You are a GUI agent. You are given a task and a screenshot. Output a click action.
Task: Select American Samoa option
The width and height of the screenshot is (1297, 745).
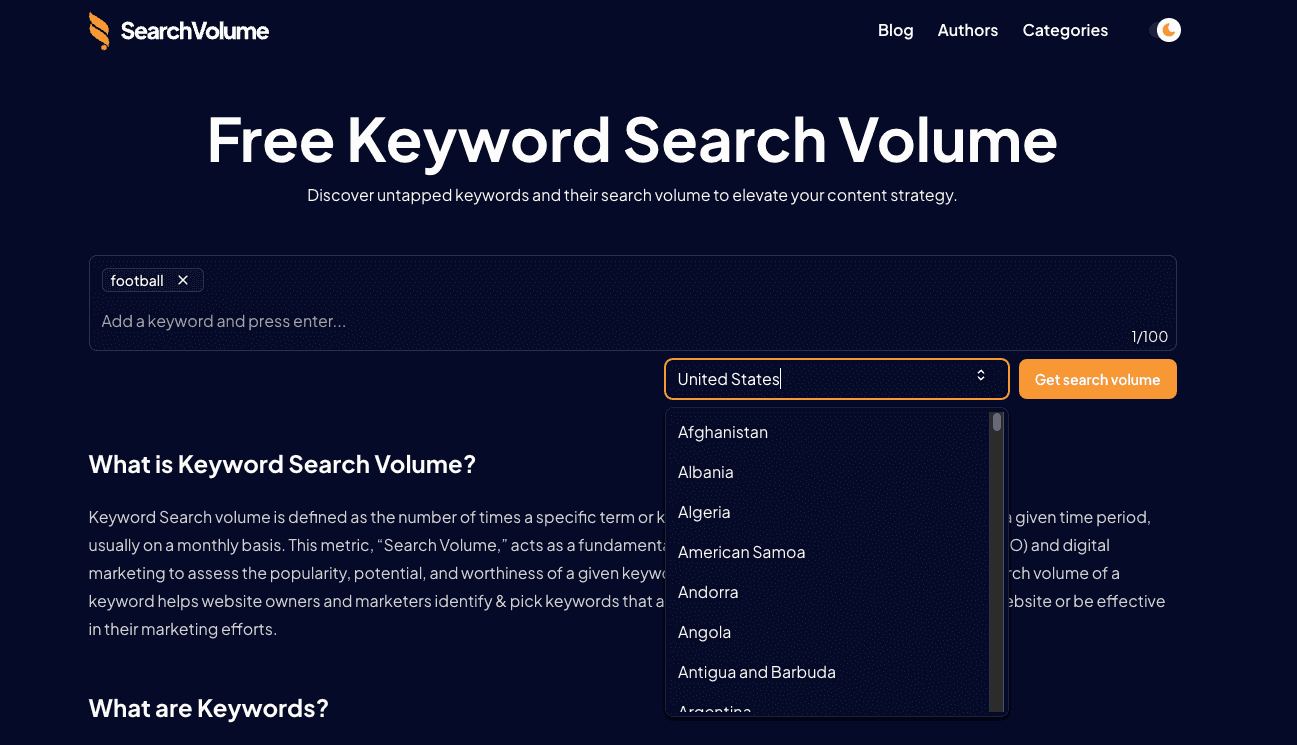(827, 552)
